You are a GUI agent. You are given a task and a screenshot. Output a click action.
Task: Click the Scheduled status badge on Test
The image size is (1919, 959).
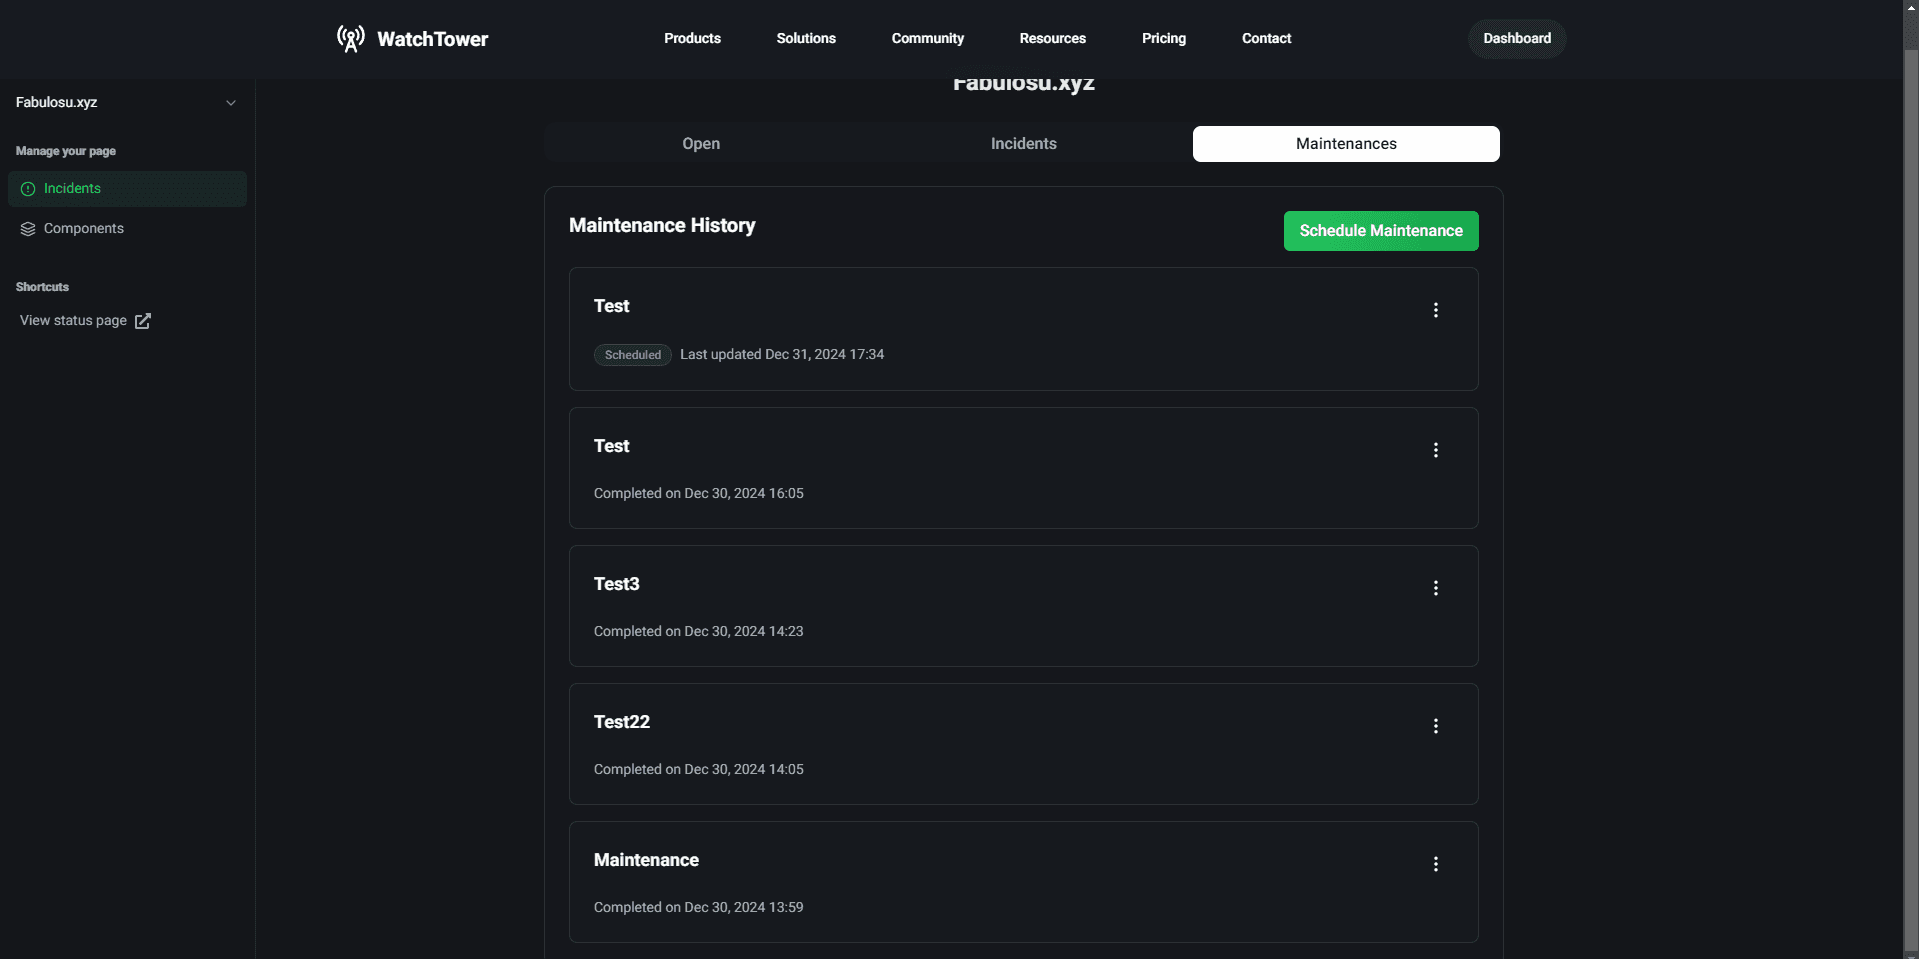[x=632, y=354]
